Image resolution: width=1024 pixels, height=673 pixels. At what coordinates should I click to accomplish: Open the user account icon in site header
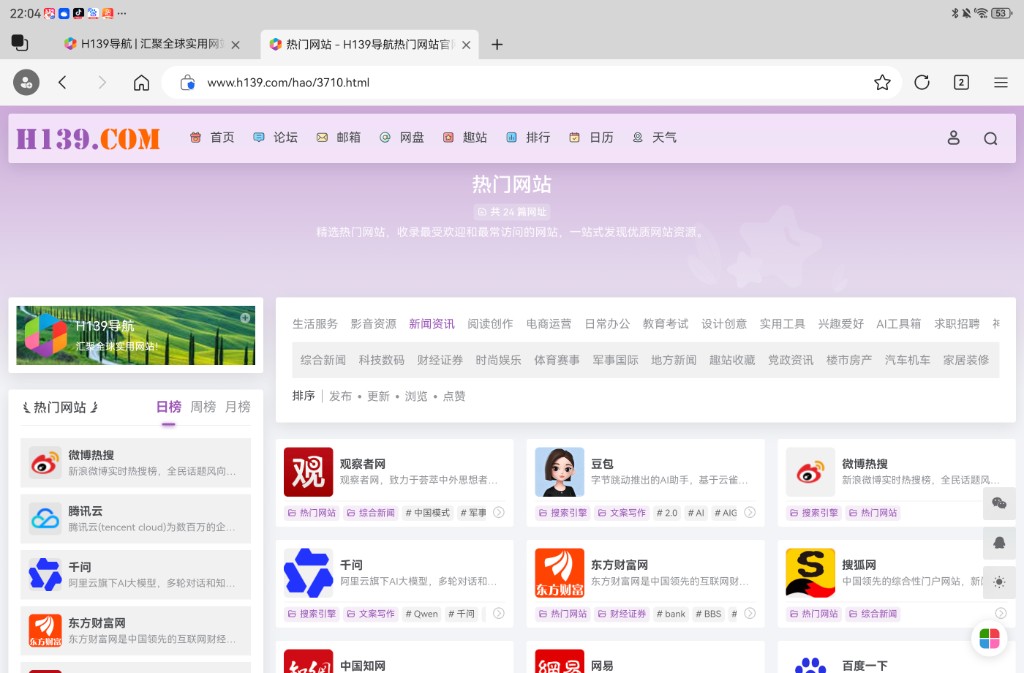(953, 138)
